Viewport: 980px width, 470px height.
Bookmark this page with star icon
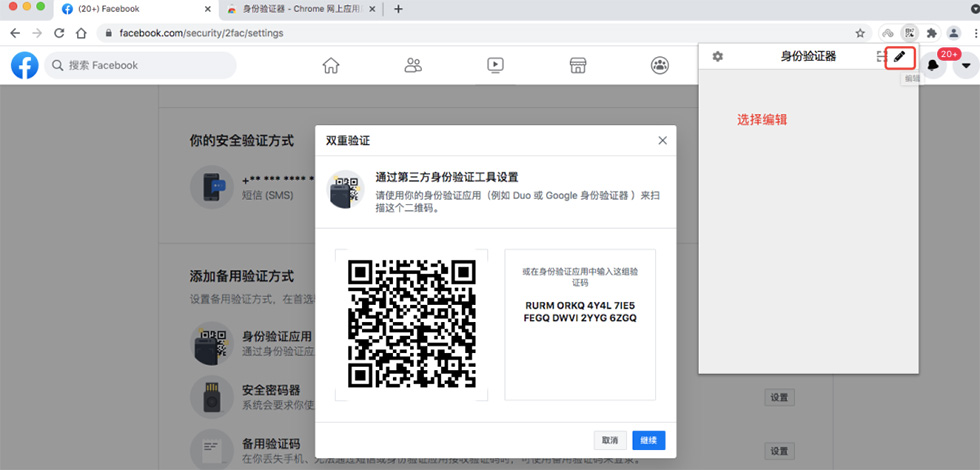coord(860,32)
